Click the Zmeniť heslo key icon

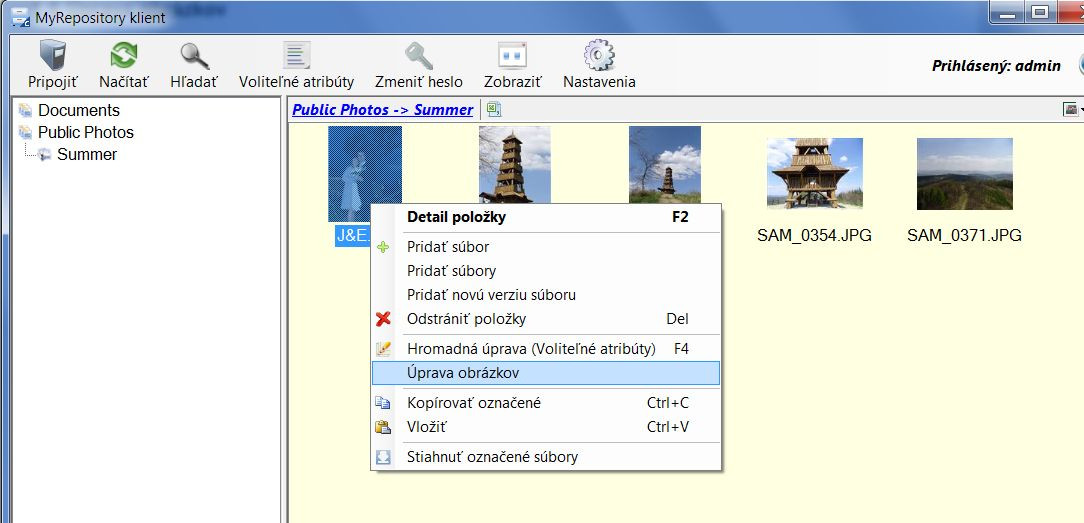tap(418, 55)
